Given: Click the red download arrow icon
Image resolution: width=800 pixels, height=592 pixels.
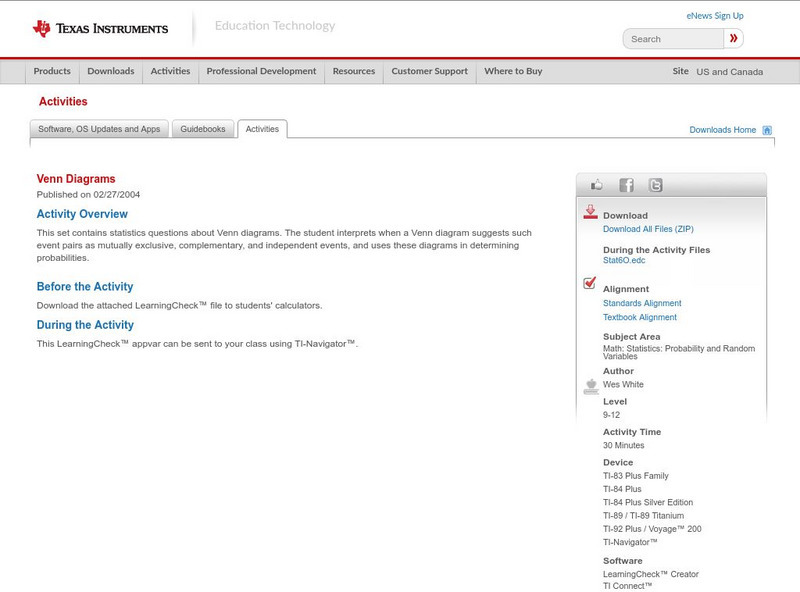Looking at the screenshot, I should [x=590, y=212].
